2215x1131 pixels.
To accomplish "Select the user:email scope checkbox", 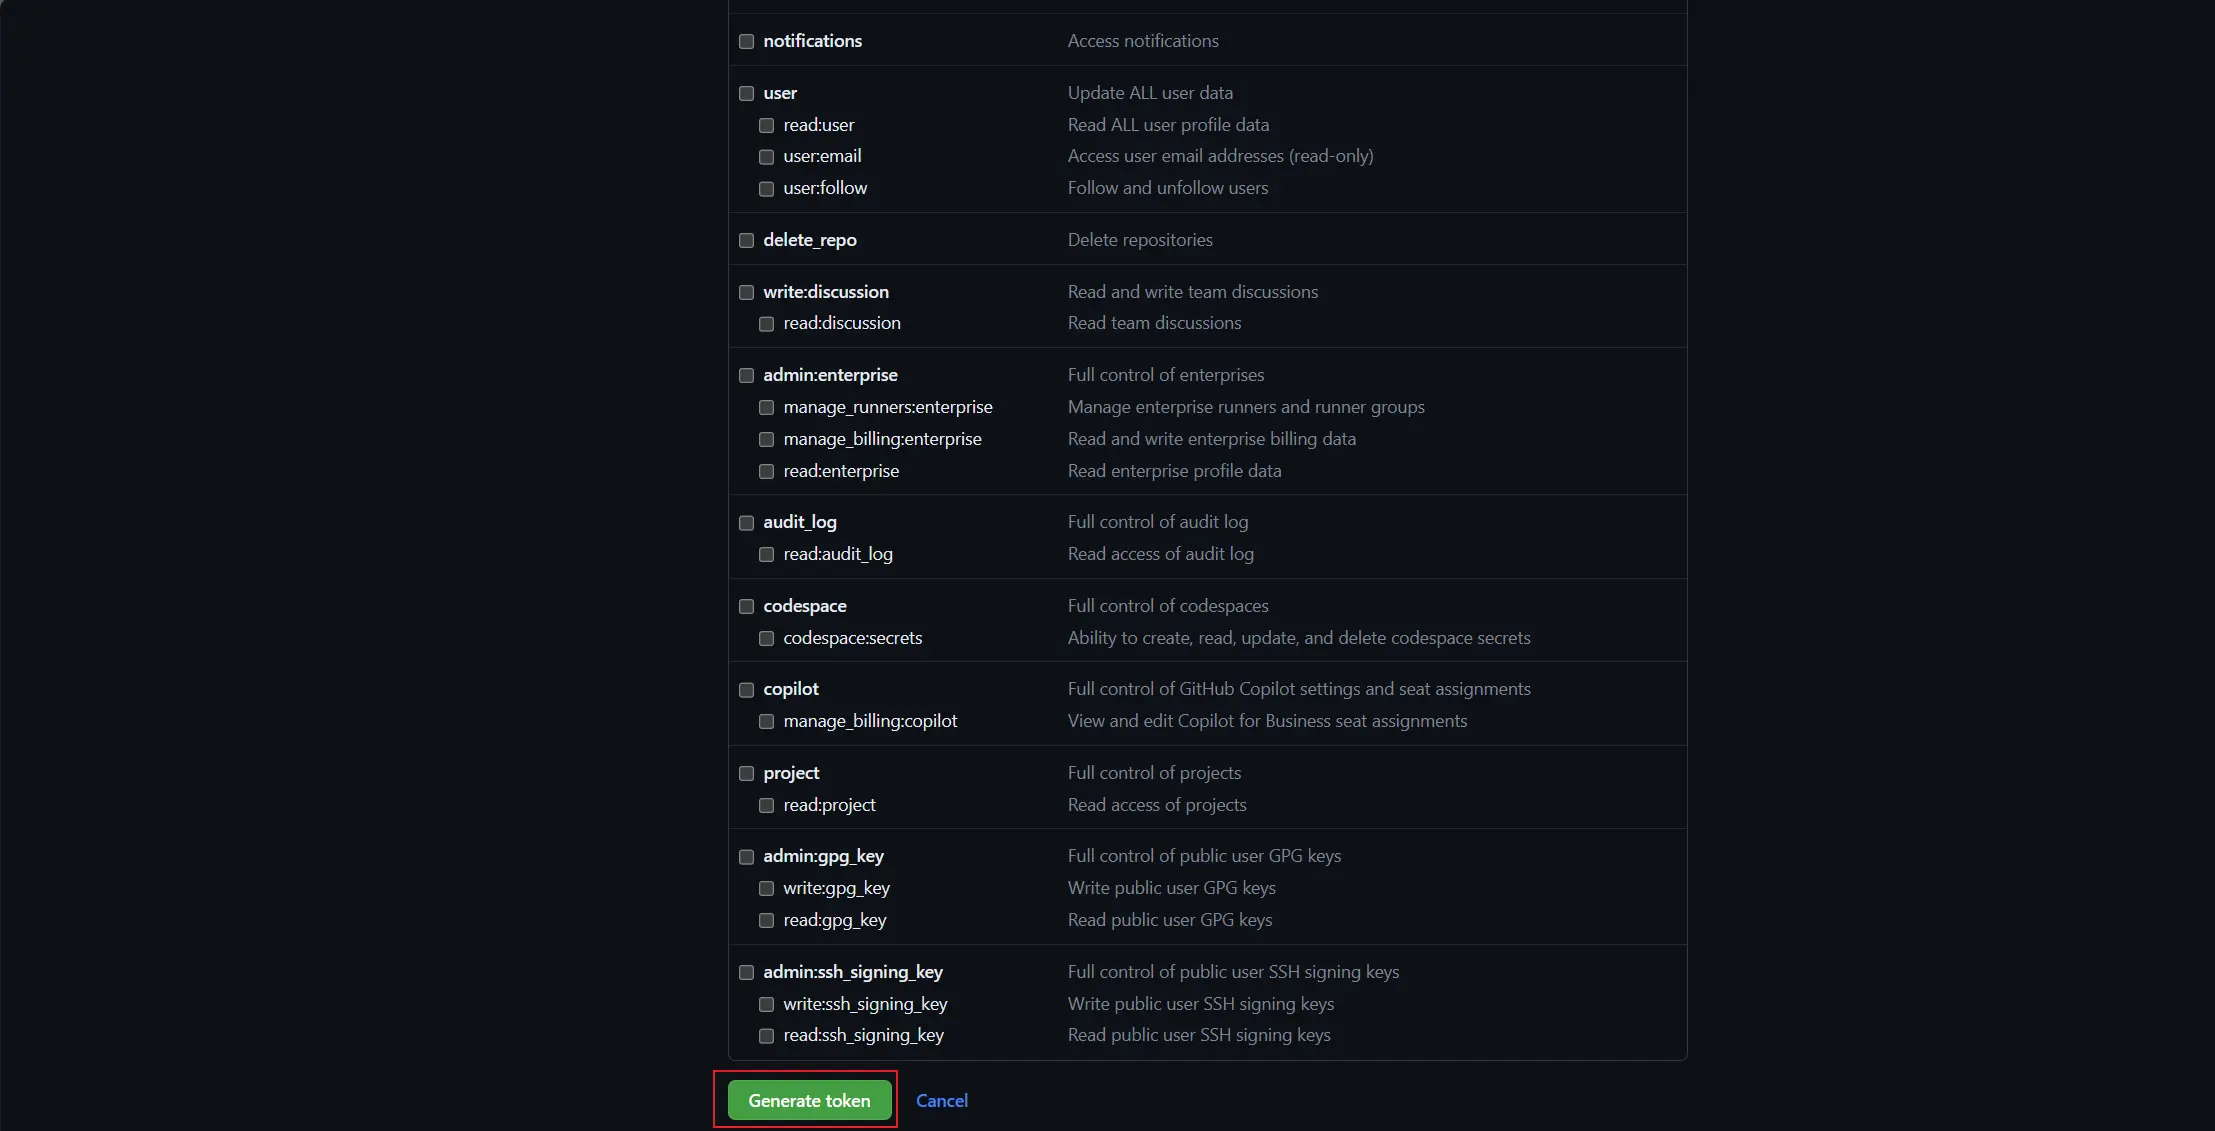I will (x=766, y=157).
